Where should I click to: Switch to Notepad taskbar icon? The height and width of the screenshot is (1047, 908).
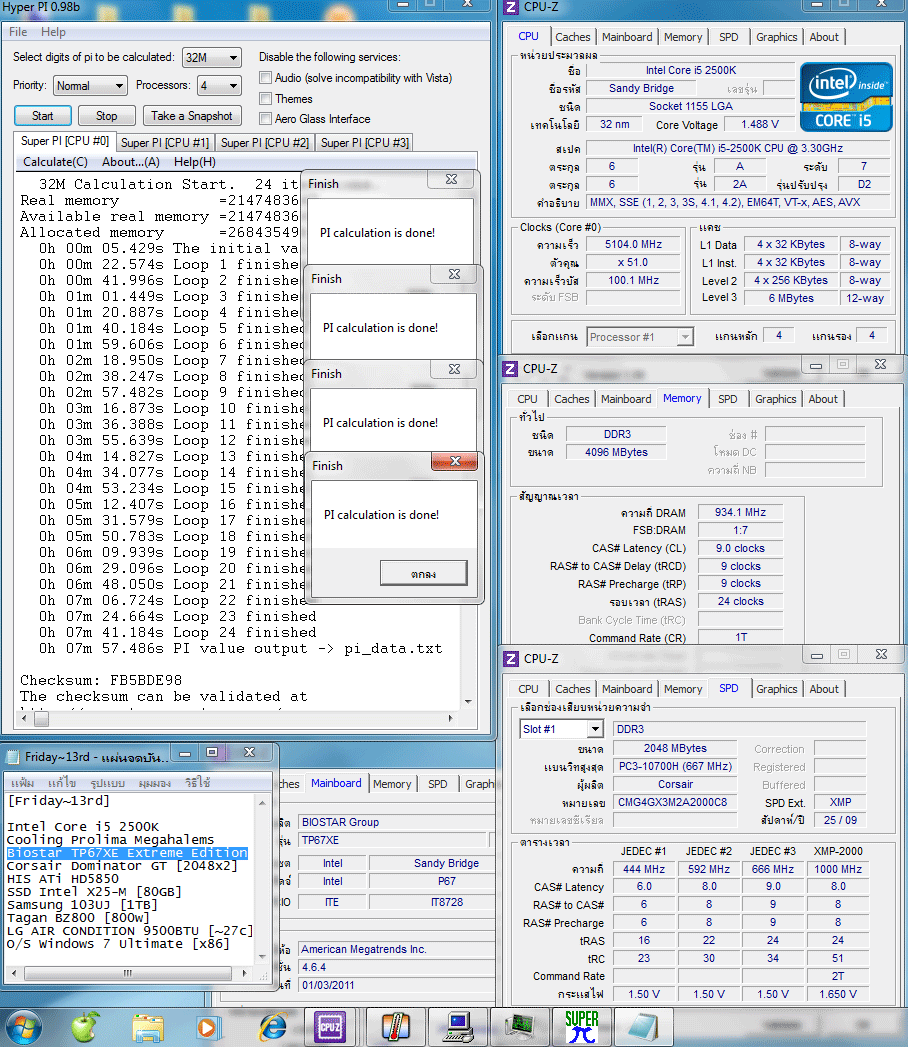click(x=643, y=1027)
